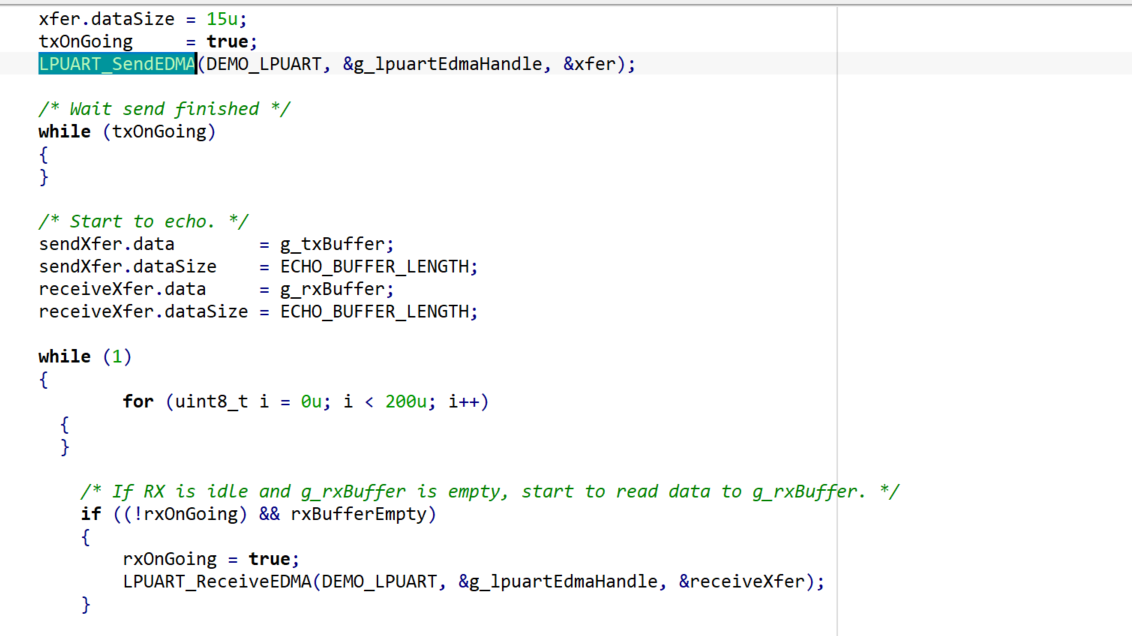This screenshot has width=1132, height=636.
Task: Click the 'while (1)' statement
Action: click(85, 357)
